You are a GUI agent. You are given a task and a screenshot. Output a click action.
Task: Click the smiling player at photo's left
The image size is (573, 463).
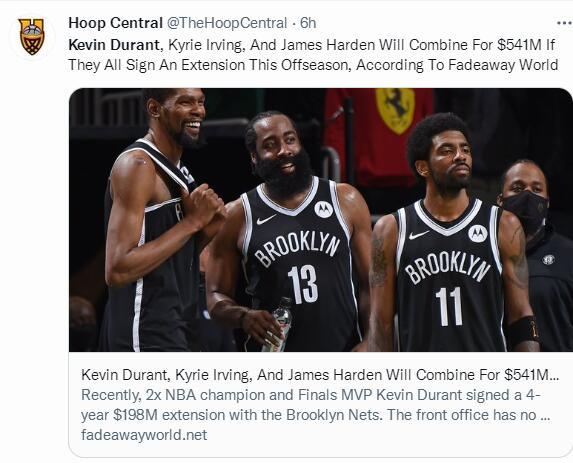coord(157,219)
